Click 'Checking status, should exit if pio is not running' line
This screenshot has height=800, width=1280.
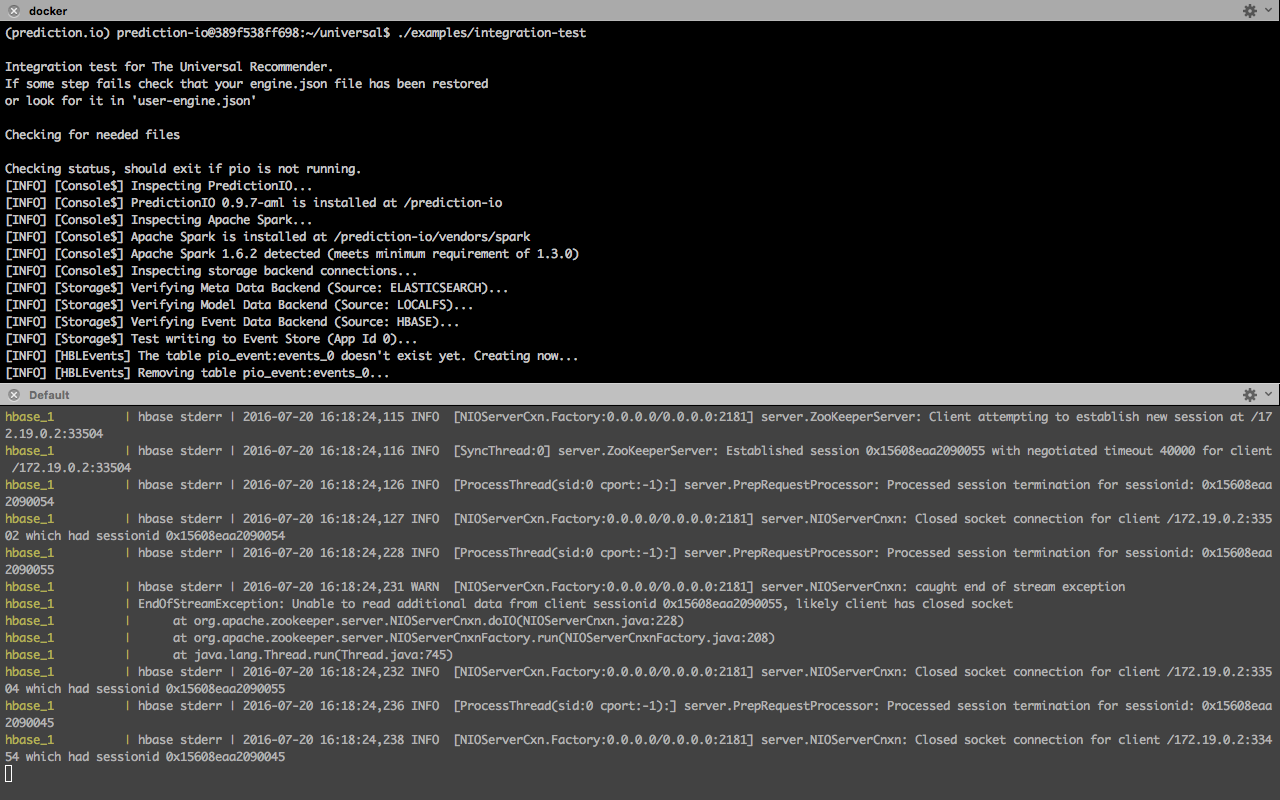(183, 169)
